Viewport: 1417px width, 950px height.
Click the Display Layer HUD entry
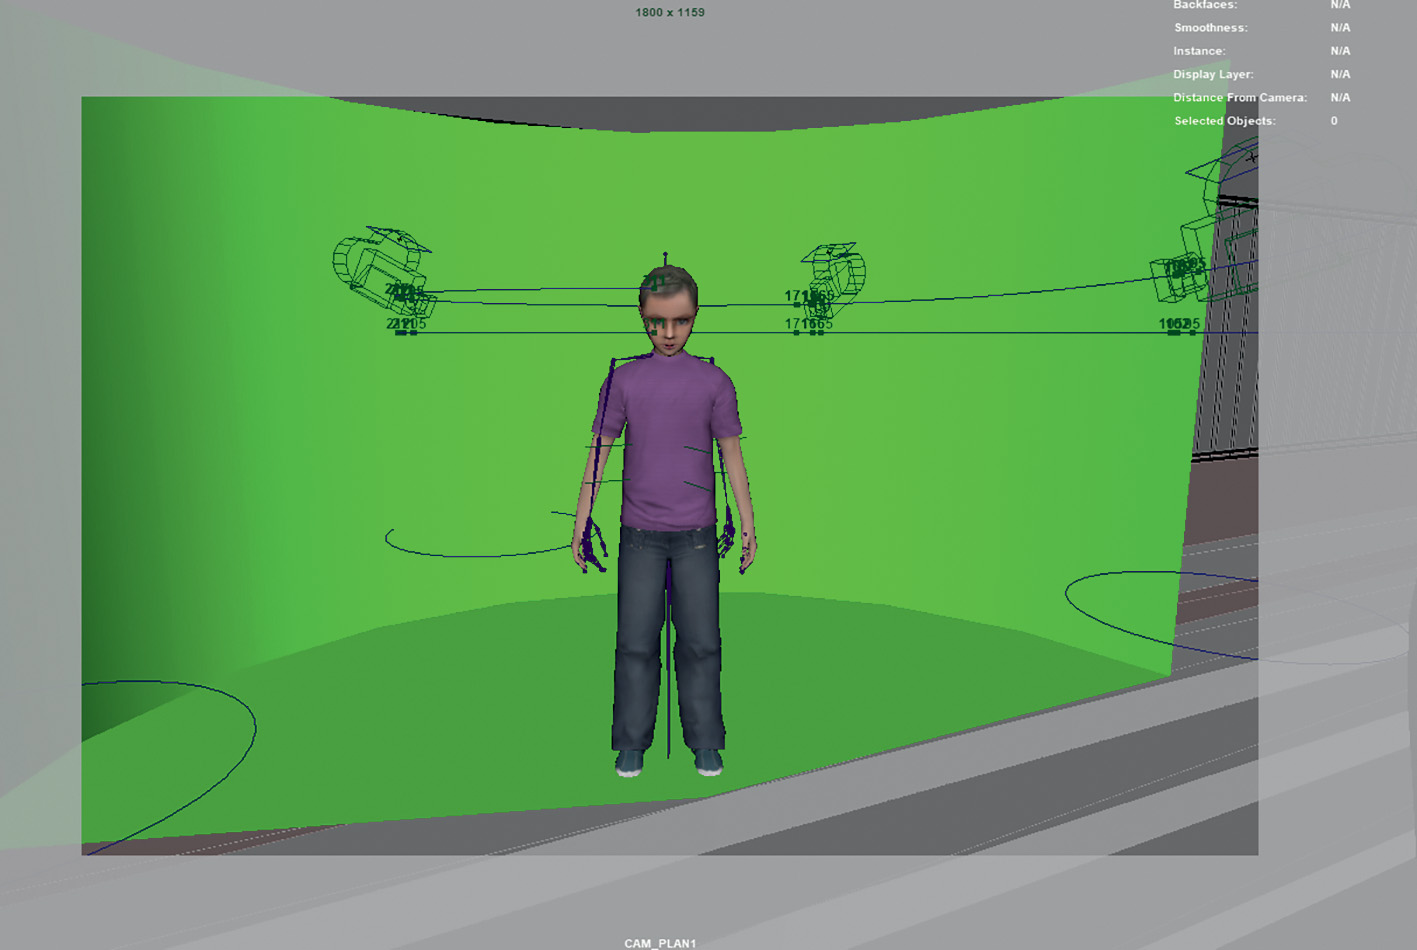tap(1212, 75)
